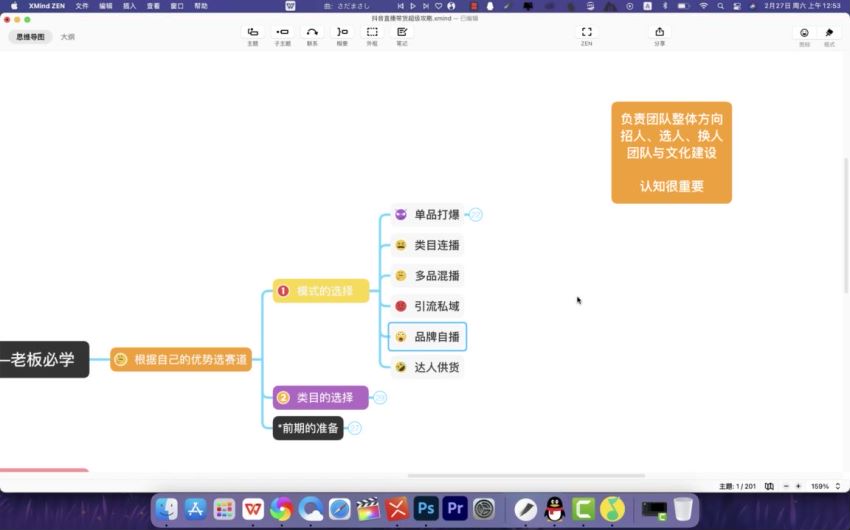This screenshot has width=850, height=530.
Task: Select the 老板必学 central topic
Action: coord(44,359)
